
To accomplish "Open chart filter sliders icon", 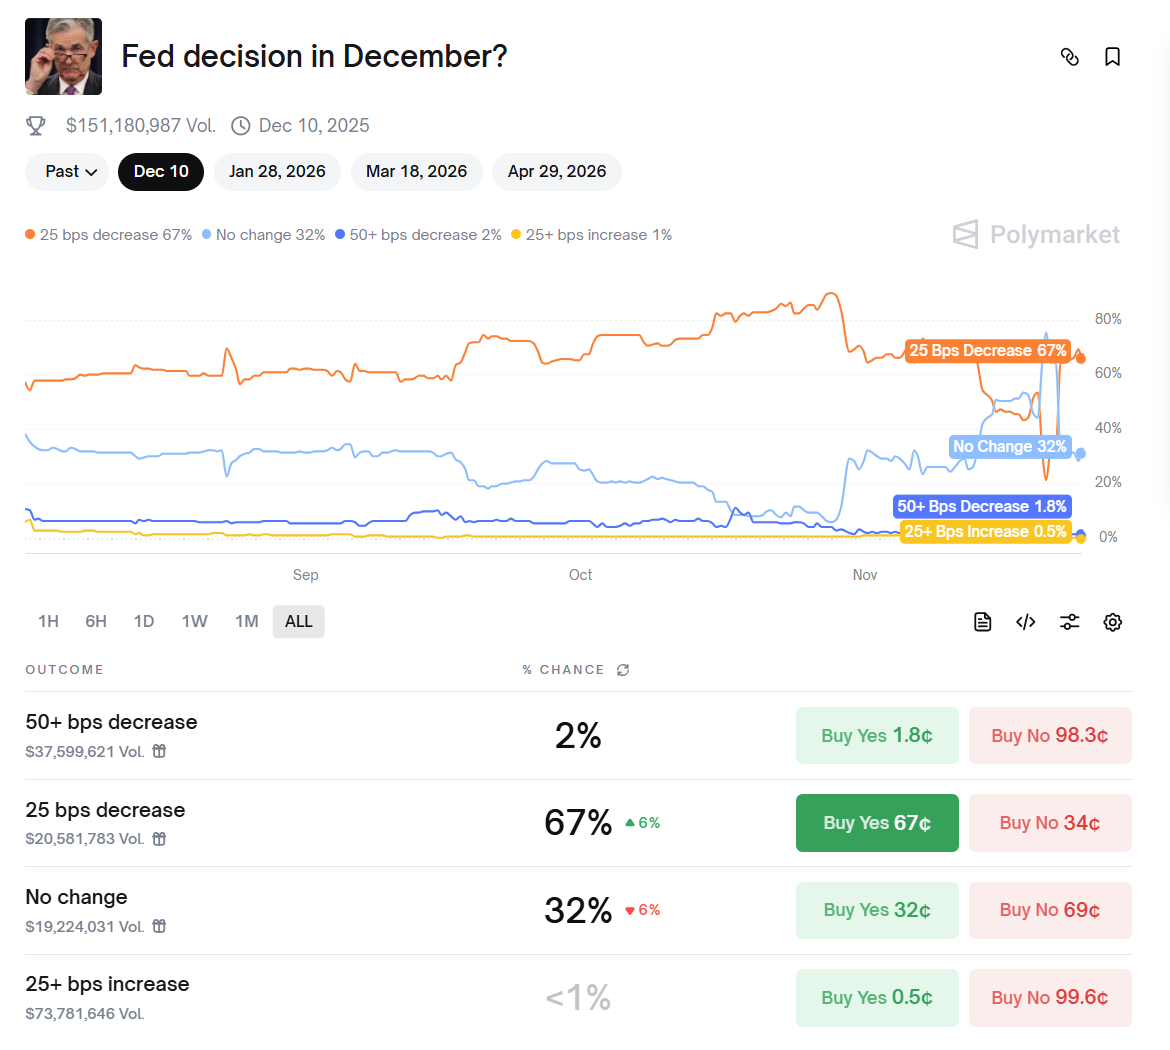I will 1069,622.
